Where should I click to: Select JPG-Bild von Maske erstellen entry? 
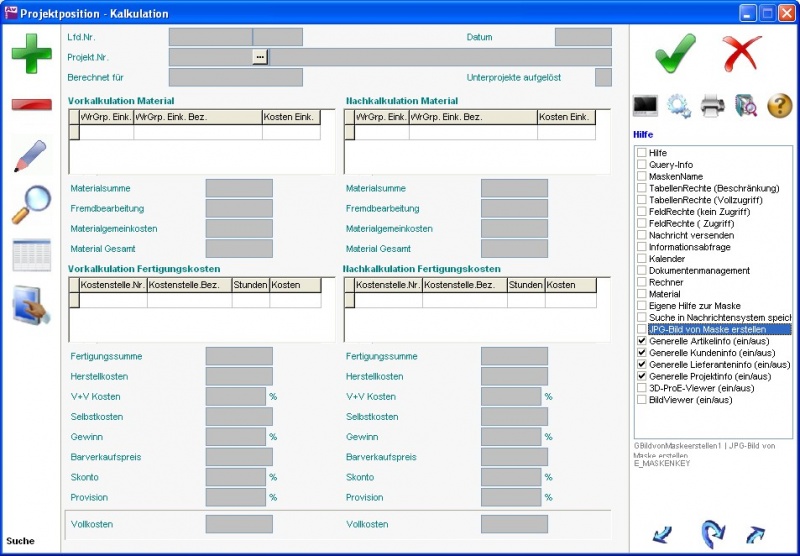(719, 329)
